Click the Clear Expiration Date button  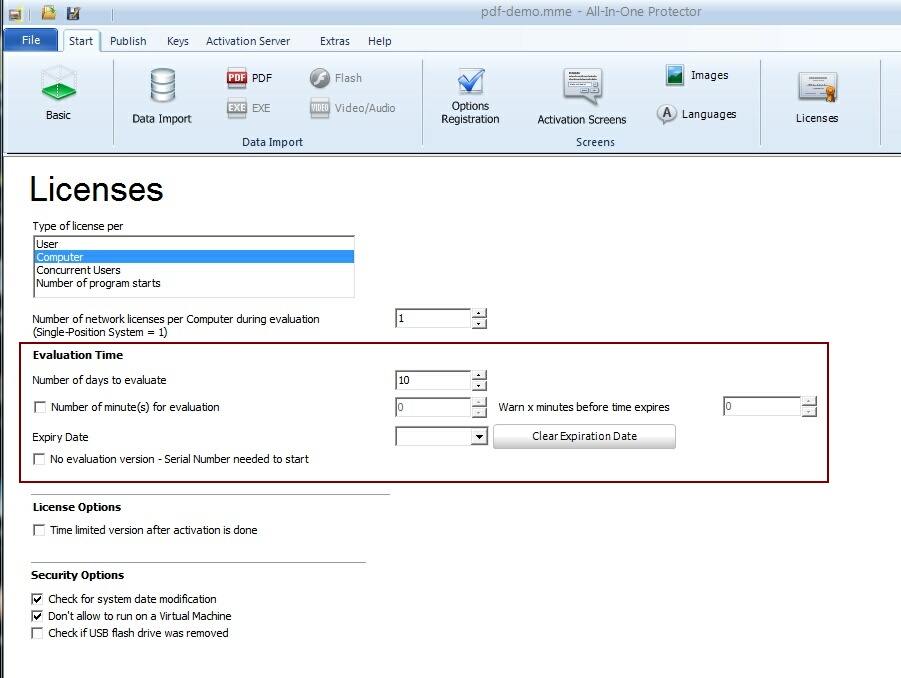pos(584,436)
